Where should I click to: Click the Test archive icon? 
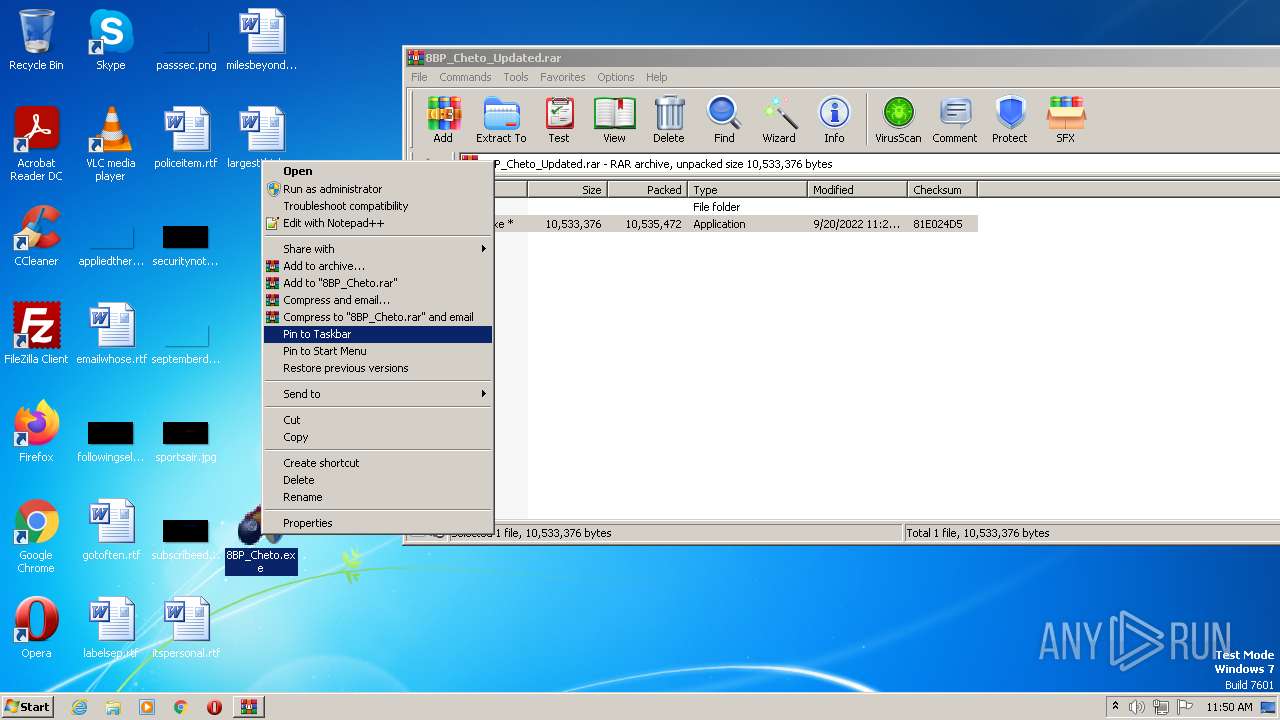click(559, 120)
